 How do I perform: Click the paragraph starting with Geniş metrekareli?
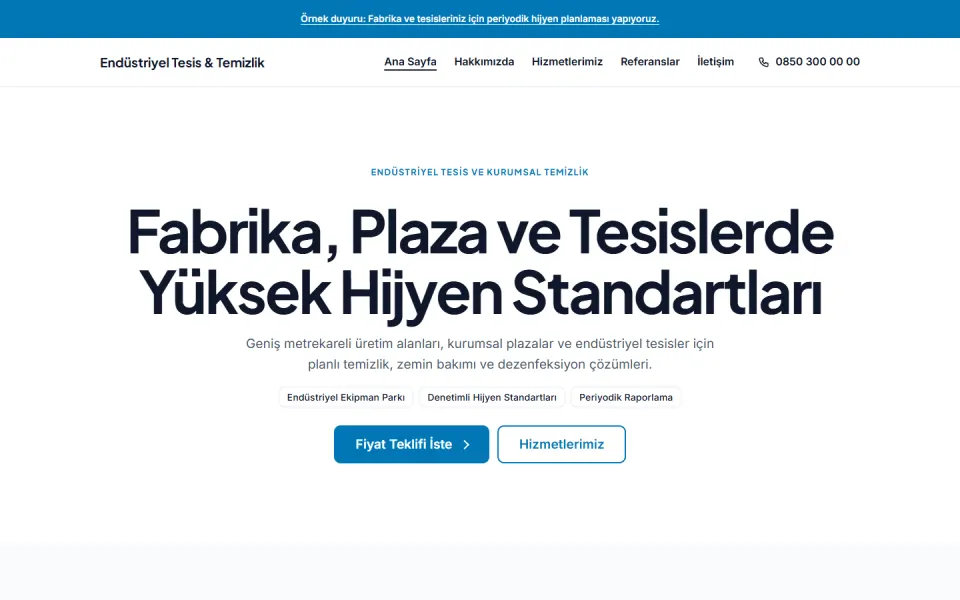point(480,354)
